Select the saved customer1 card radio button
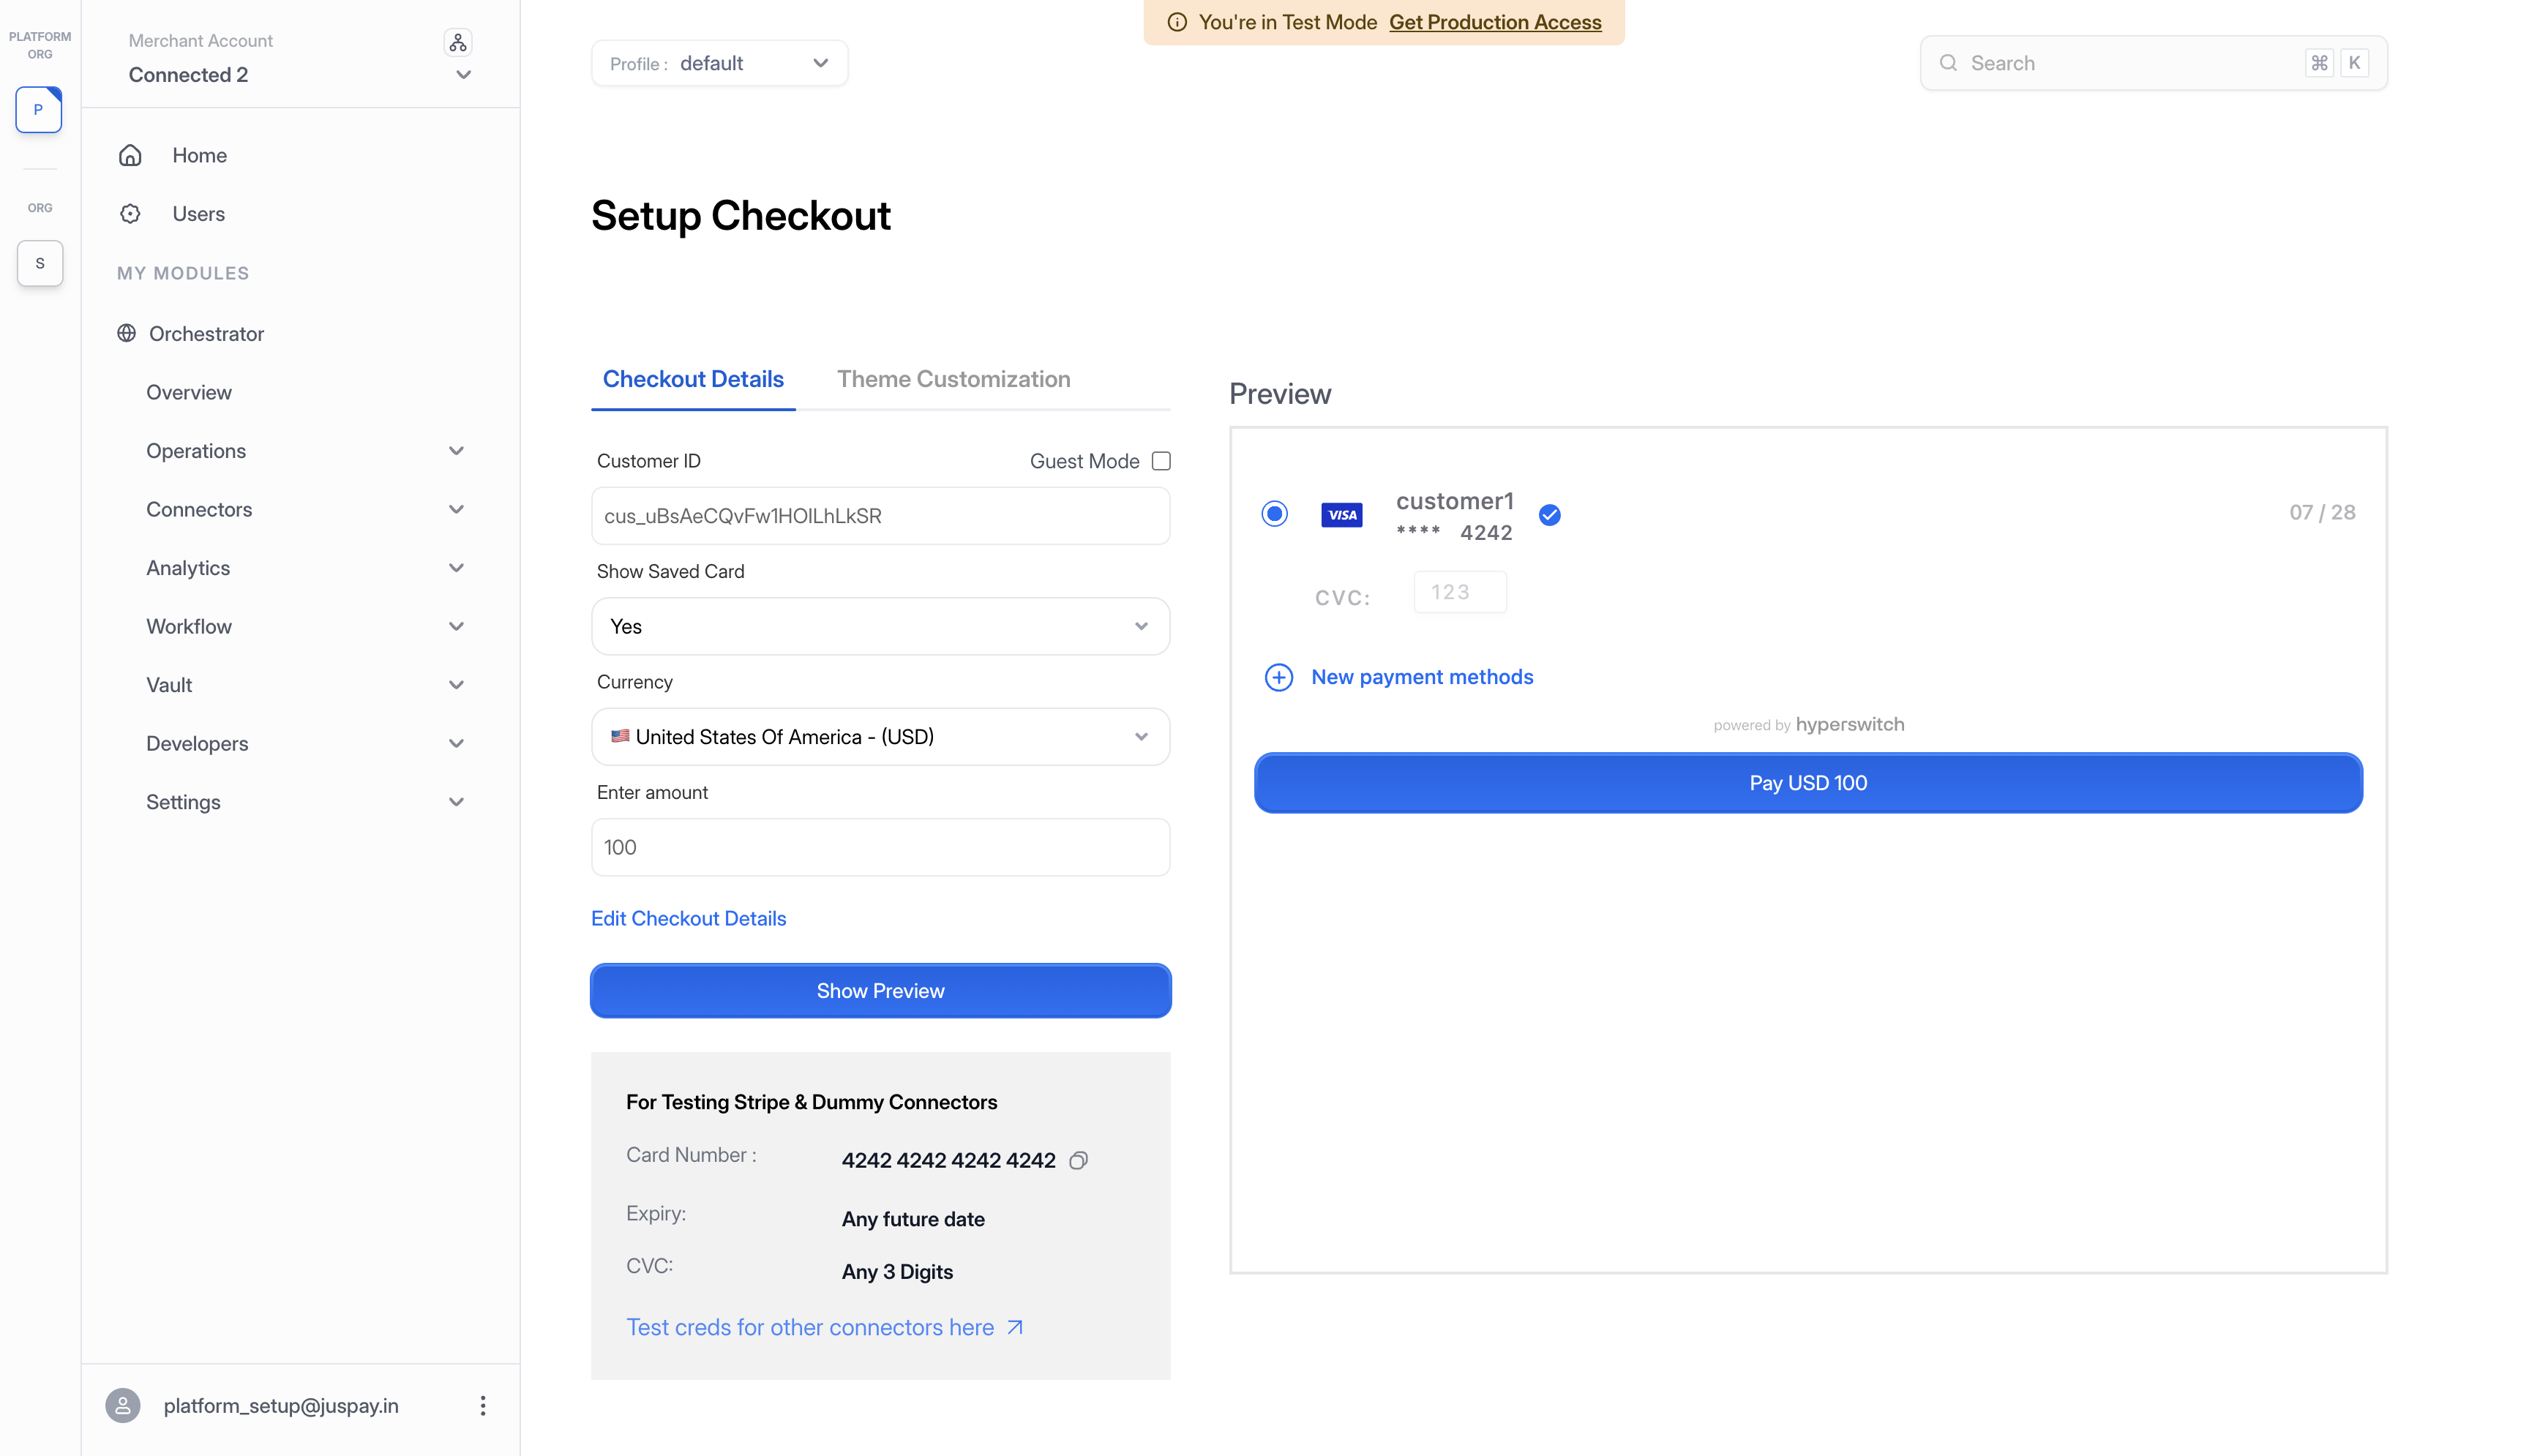This screenshot has width=2529, height=1456. point(1274,514)
